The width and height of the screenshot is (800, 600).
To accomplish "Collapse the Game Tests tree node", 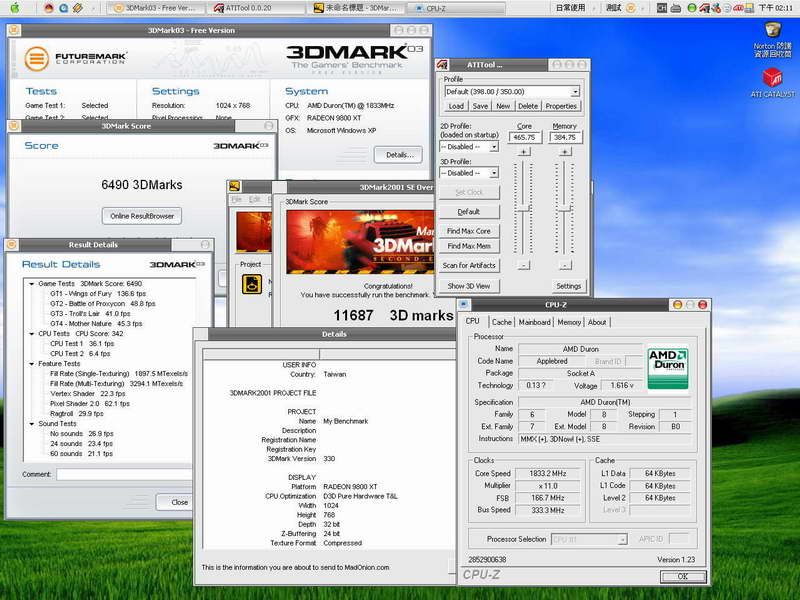I will click(29, 284).
